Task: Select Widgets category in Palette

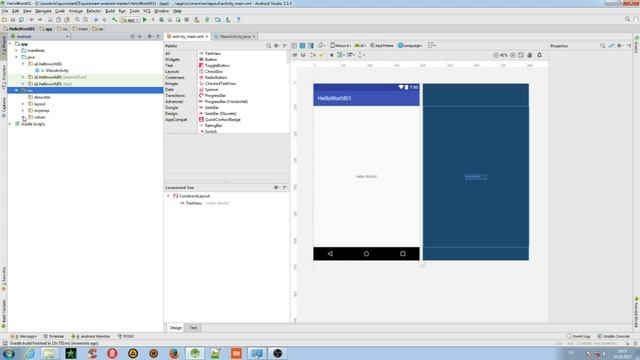Action: (173, 60)
